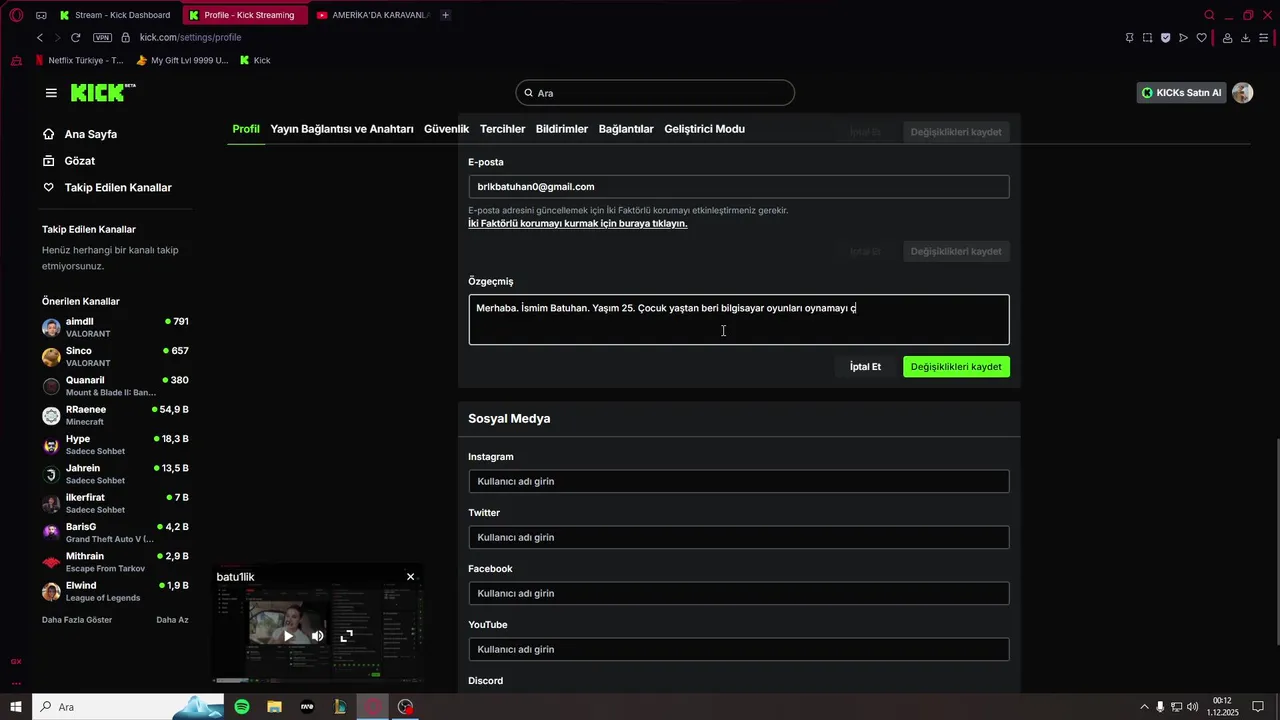
Task: Open the snapshot capture tool icon
Action: [x=1148, y=38]
